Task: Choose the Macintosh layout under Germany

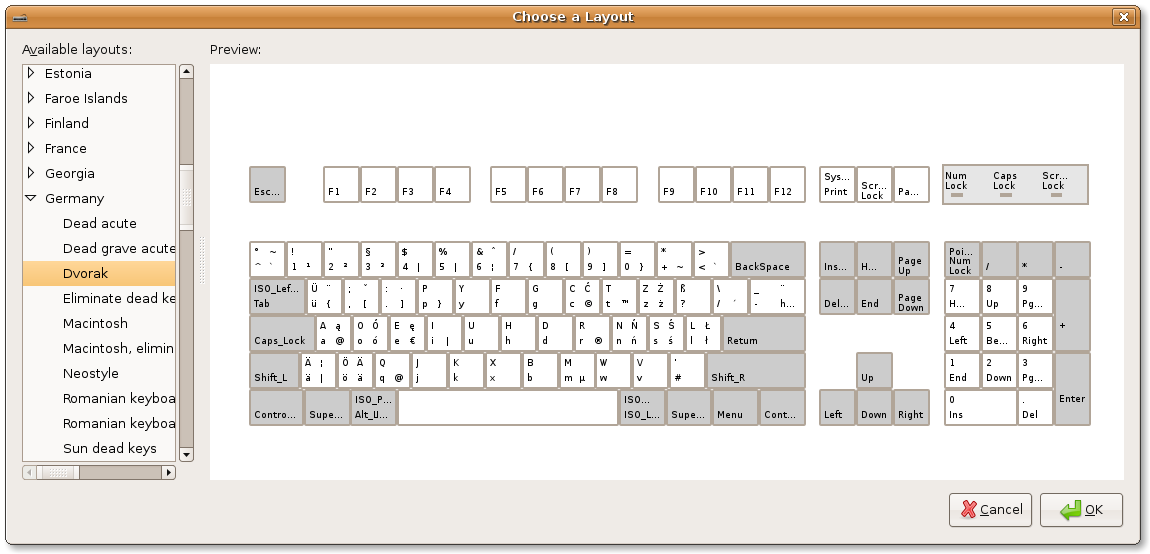Action: tap(95, 323)
